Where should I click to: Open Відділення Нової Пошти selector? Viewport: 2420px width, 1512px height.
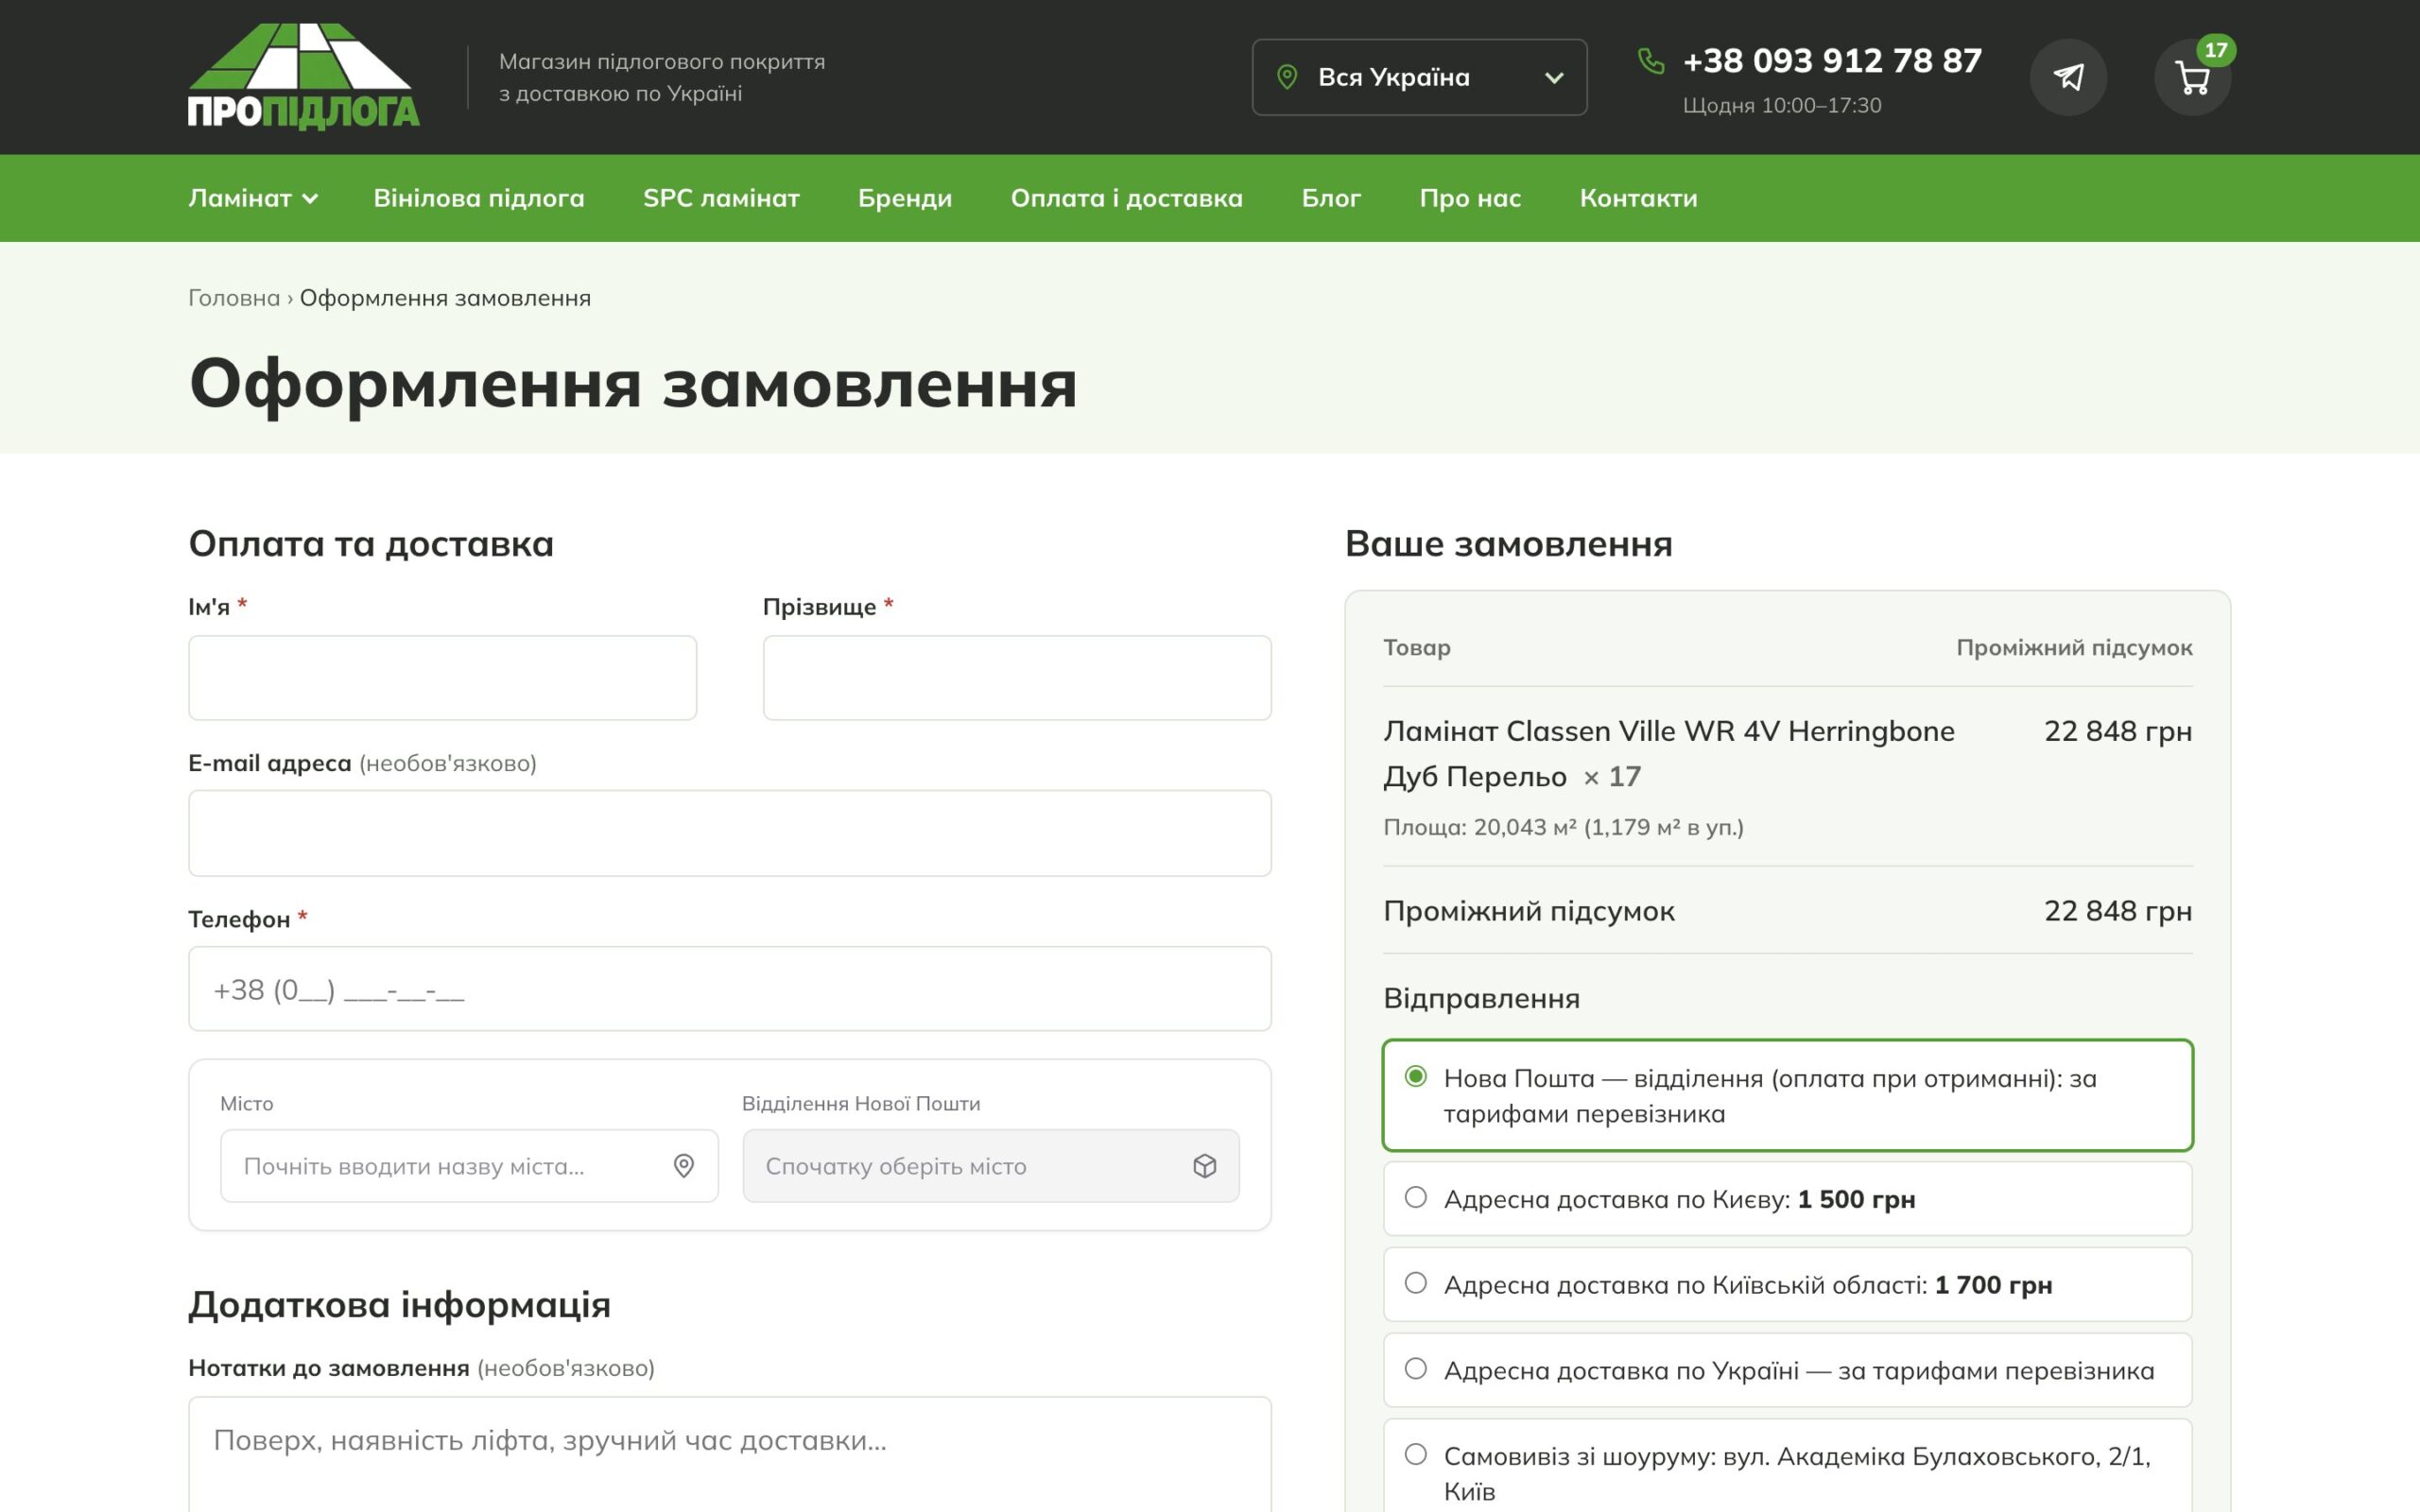[991, 1166]
